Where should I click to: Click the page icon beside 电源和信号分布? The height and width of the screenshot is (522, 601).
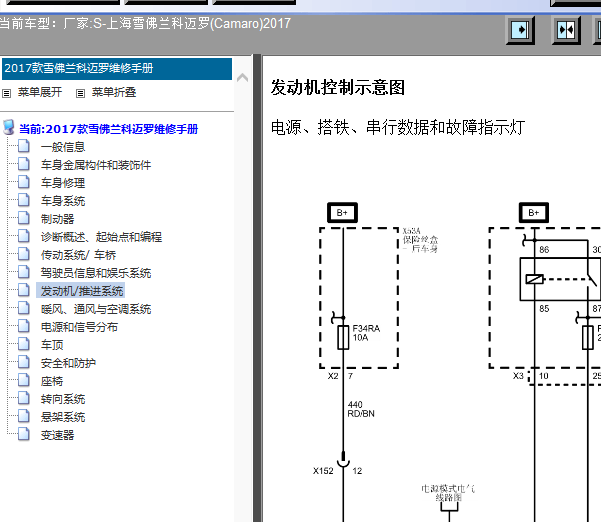tap(24, 326)
